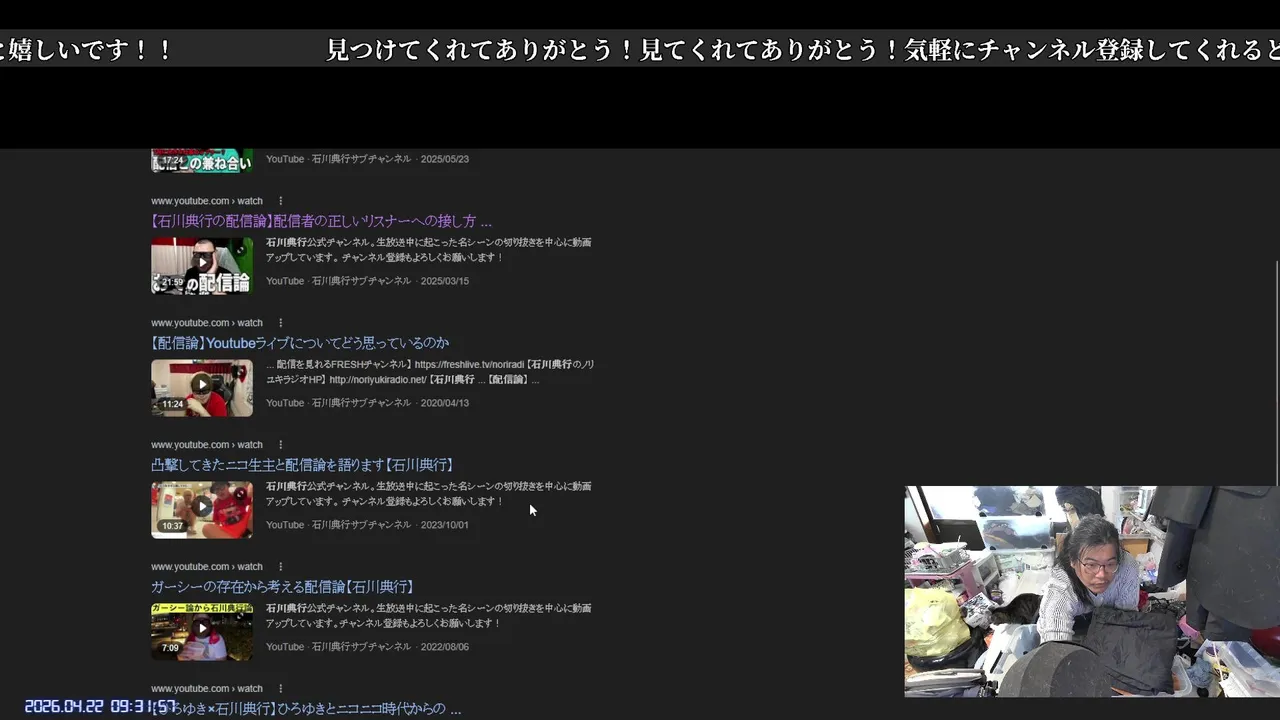Play the 7:09 ガーシー video thumbnail
1280x720 pixels.
click(x=202, y=631)
